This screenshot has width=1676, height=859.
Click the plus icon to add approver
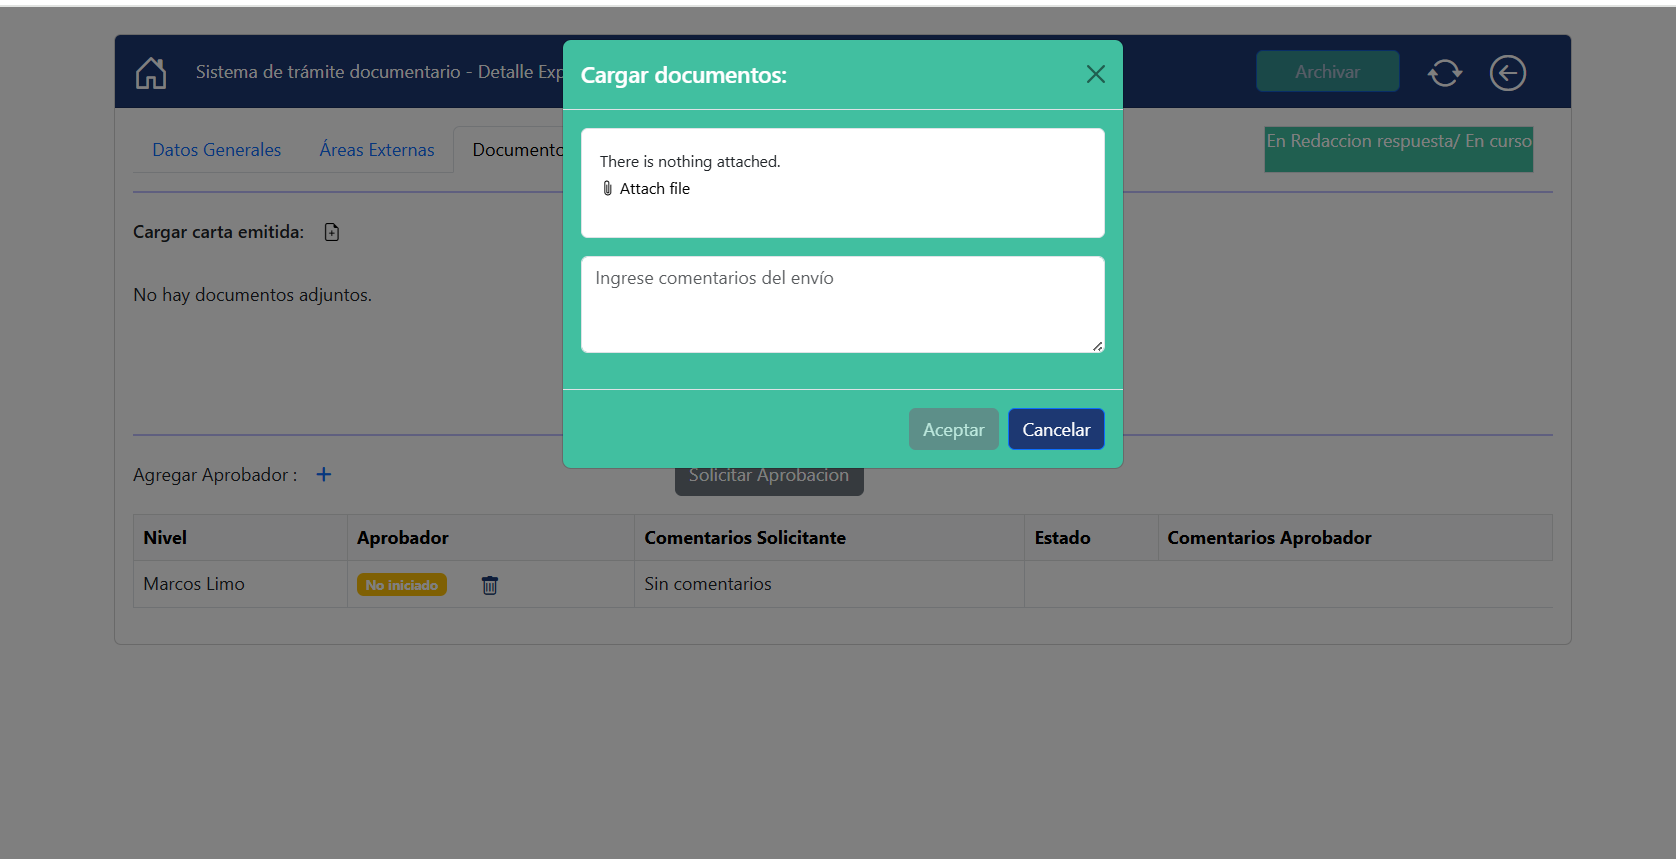[x=324, y=475]
